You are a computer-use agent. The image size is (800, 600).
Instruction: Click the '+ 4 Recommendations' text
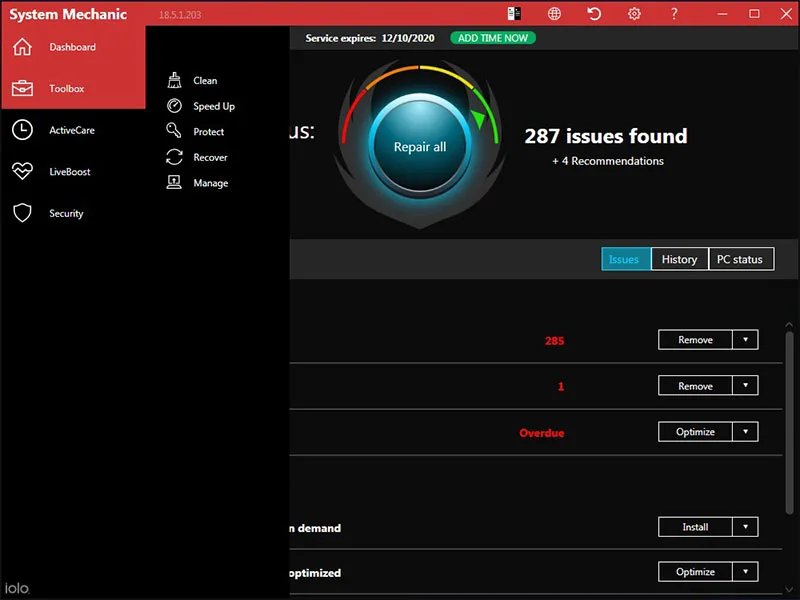(608, 161)
